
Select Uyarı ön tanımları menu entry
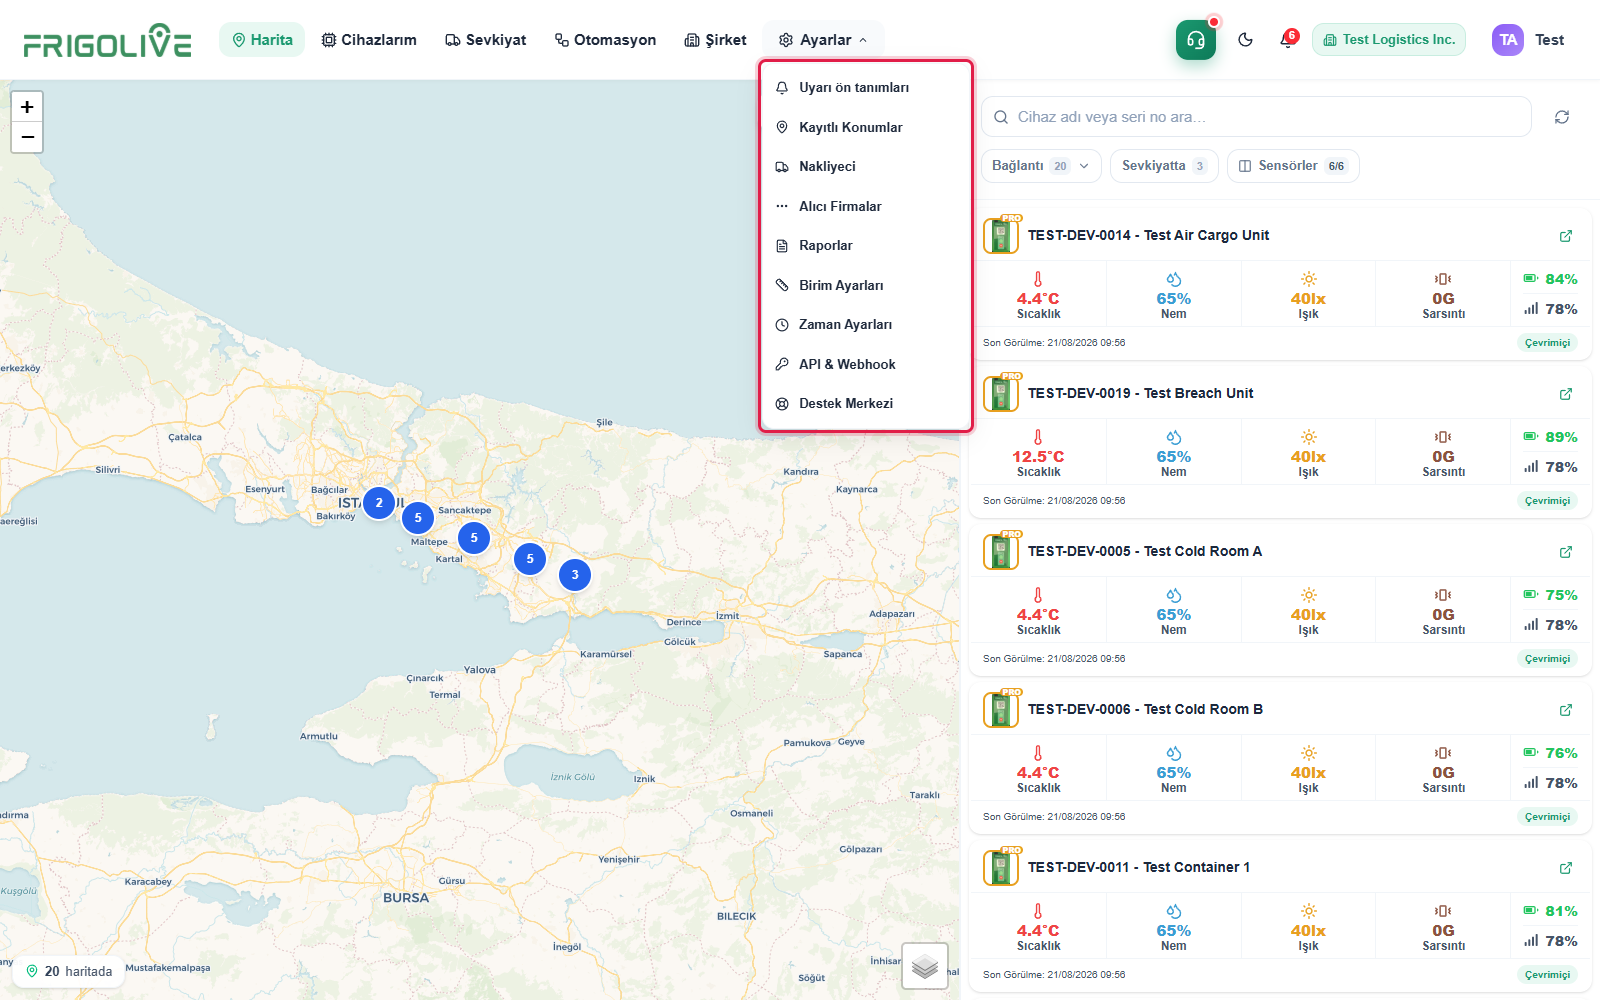pos(866,88)
